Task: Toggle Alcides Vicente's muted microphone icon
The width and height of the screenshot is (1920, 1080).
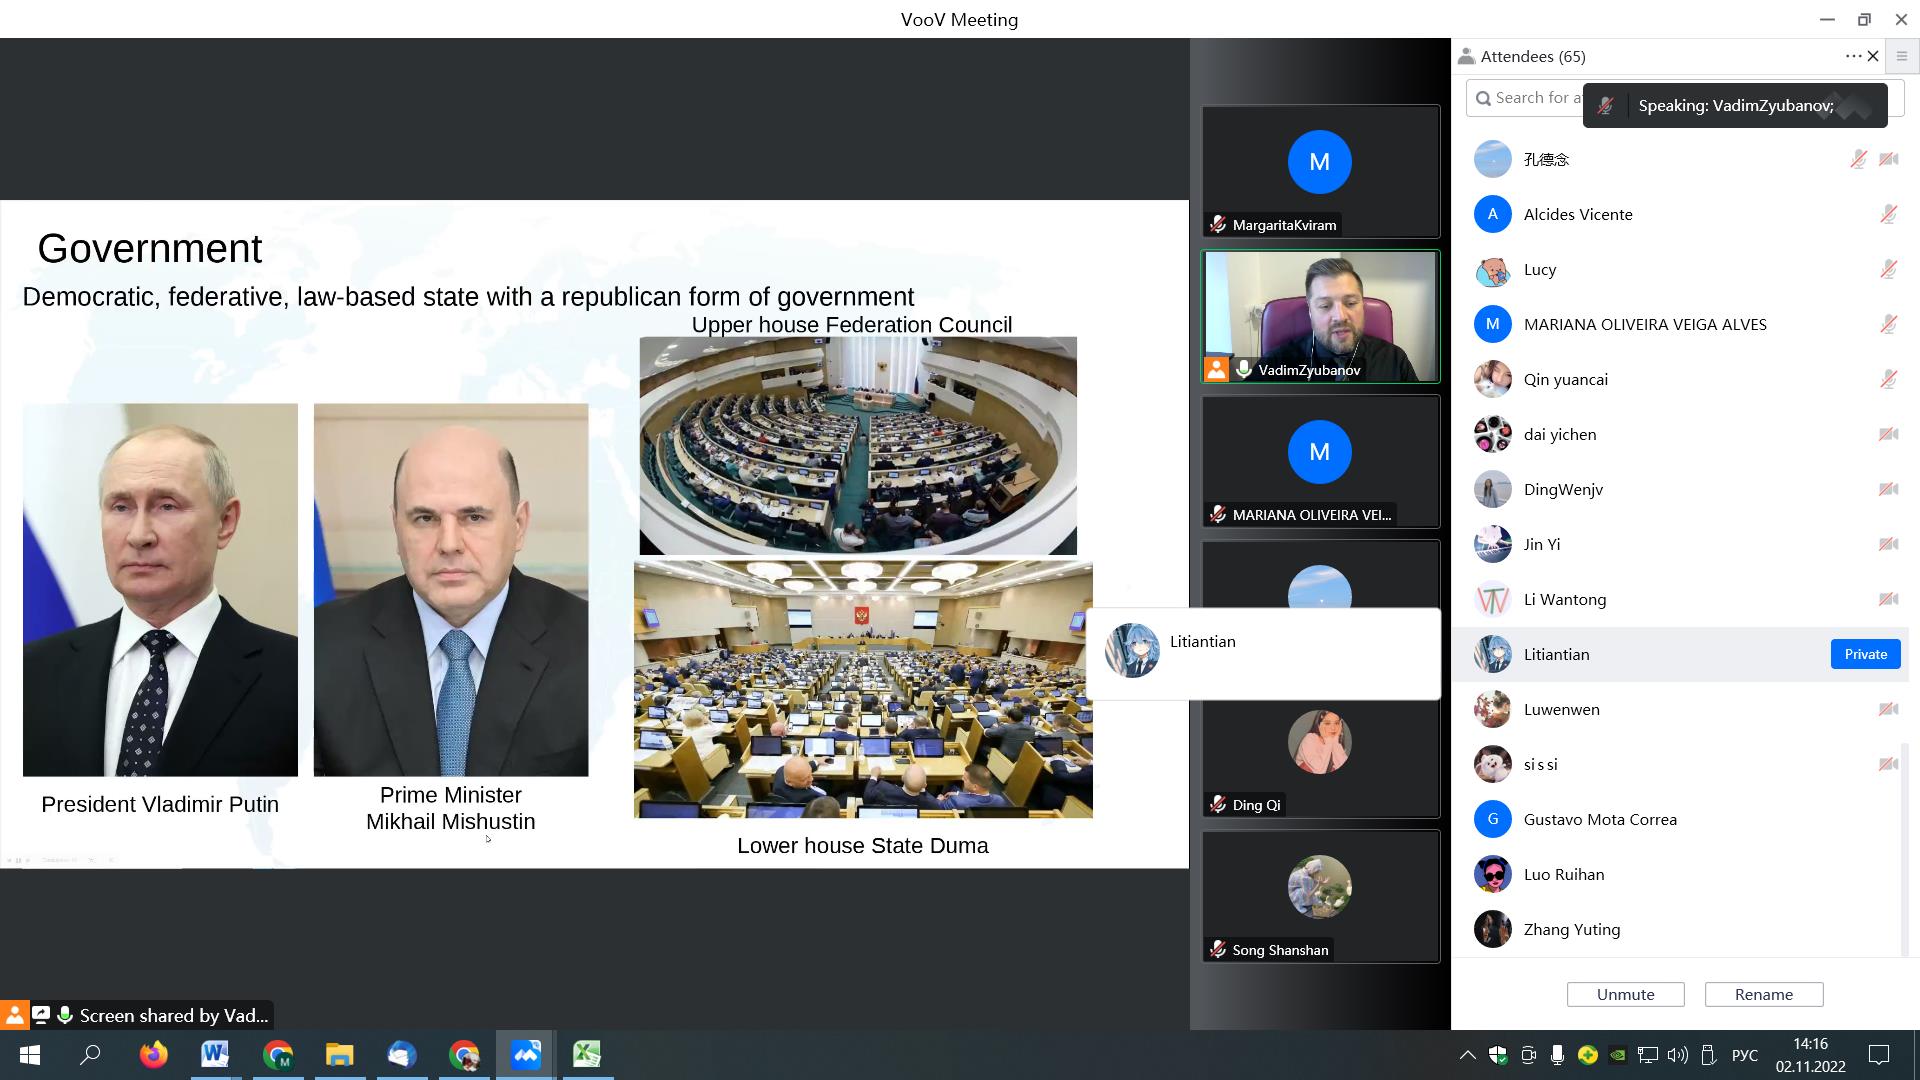Action: (1888, 214)
